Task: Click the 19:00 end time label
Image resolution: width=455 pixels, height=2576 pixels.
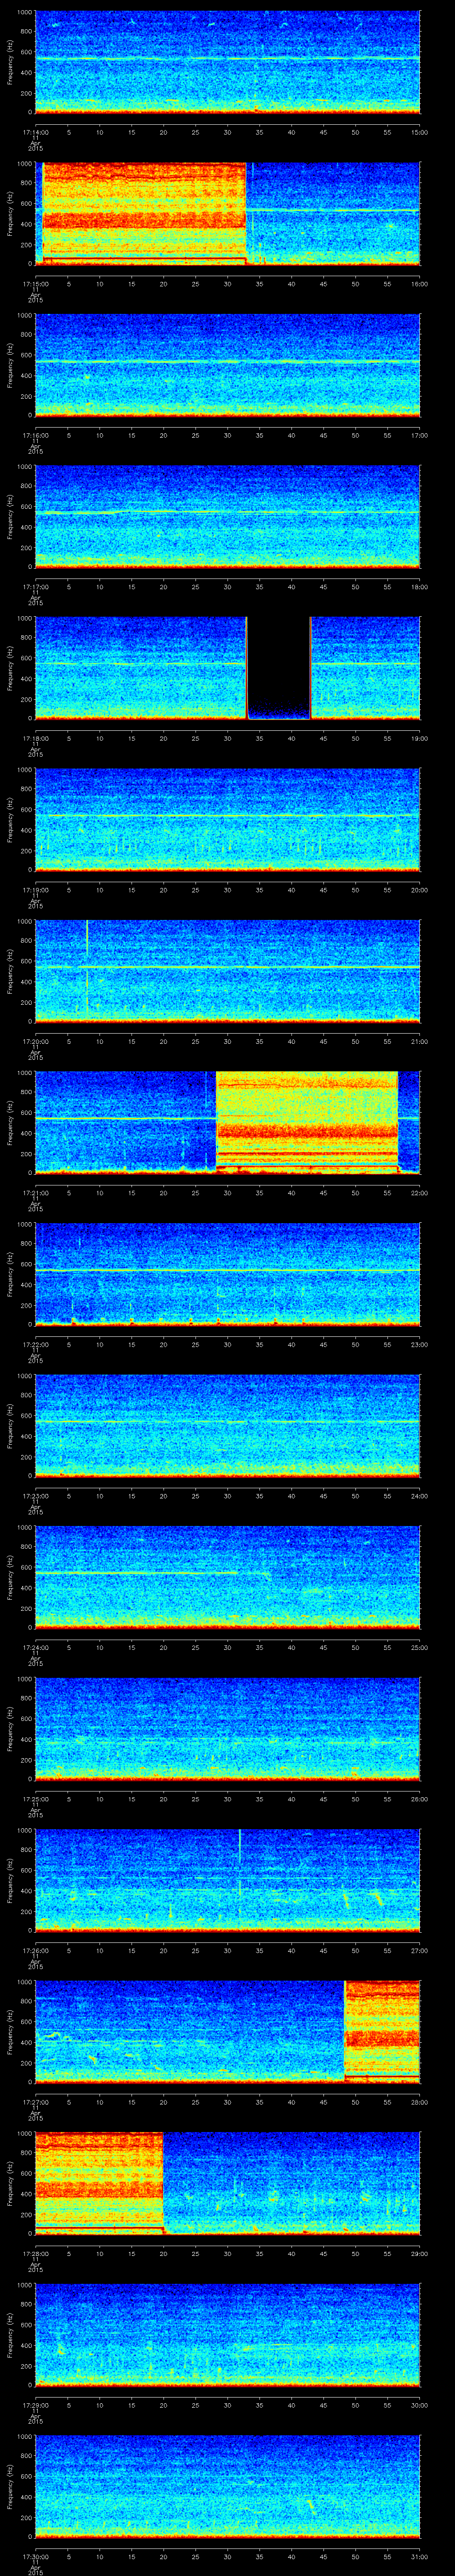Action: (419, 738)
